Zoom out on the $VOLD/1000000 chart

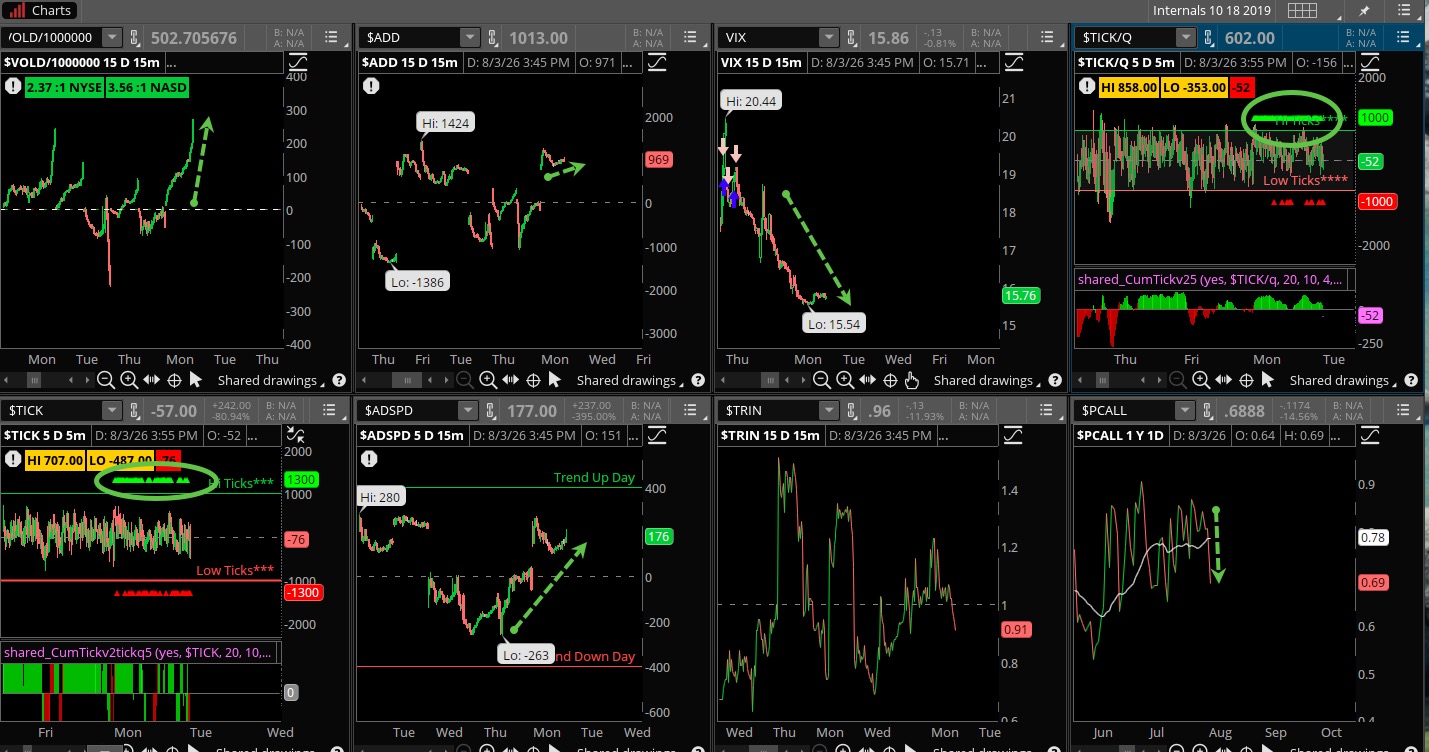106,380
